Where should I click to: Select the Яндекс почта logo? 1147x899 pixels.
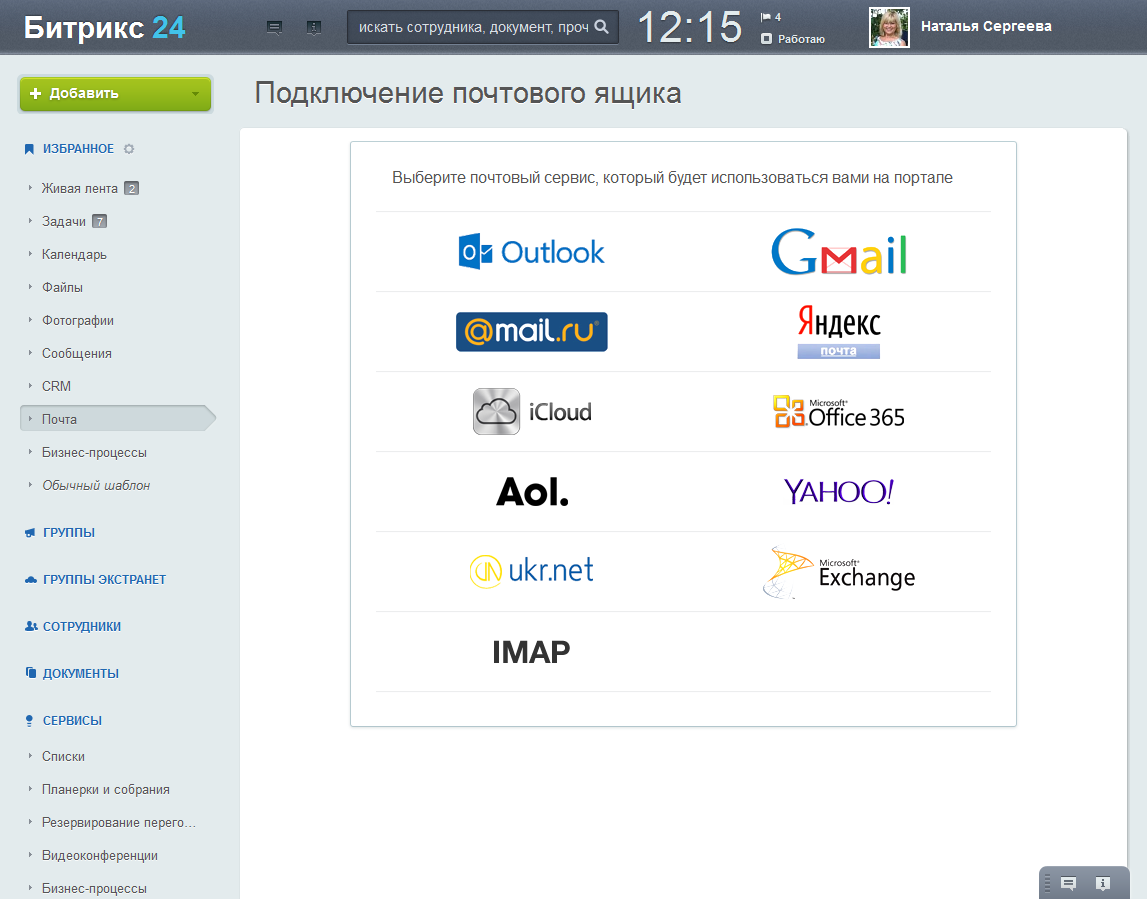[x=839, y=331]
